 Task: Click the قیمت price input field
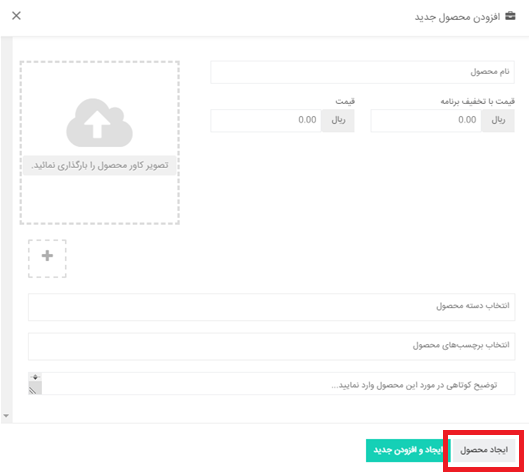[x=266, y=120]
